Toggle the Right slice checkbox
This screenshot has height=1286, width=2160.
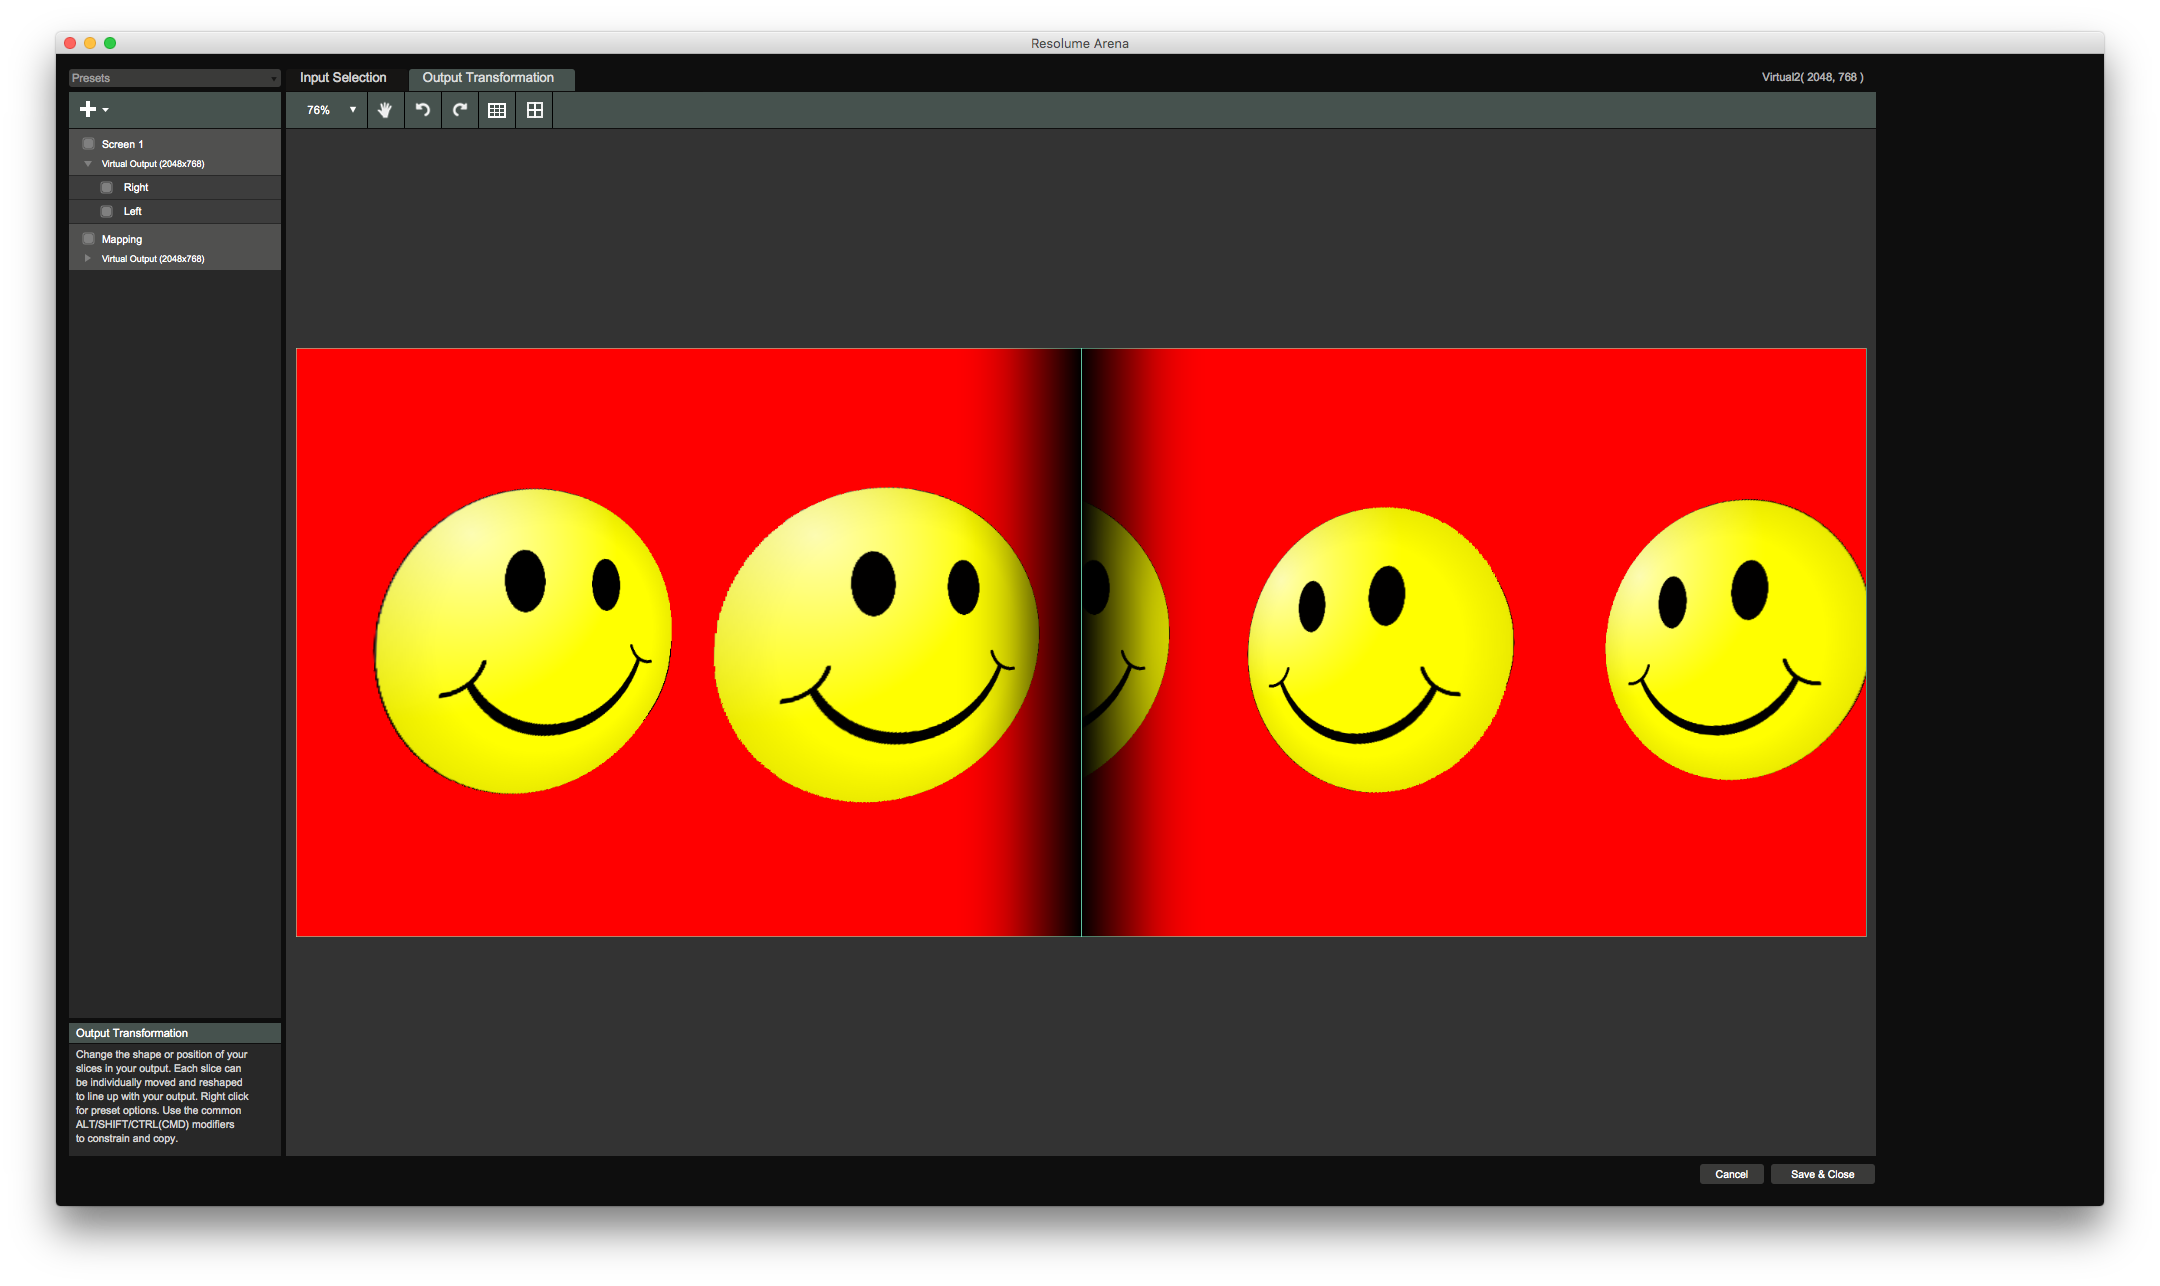[x=107, y=187]
